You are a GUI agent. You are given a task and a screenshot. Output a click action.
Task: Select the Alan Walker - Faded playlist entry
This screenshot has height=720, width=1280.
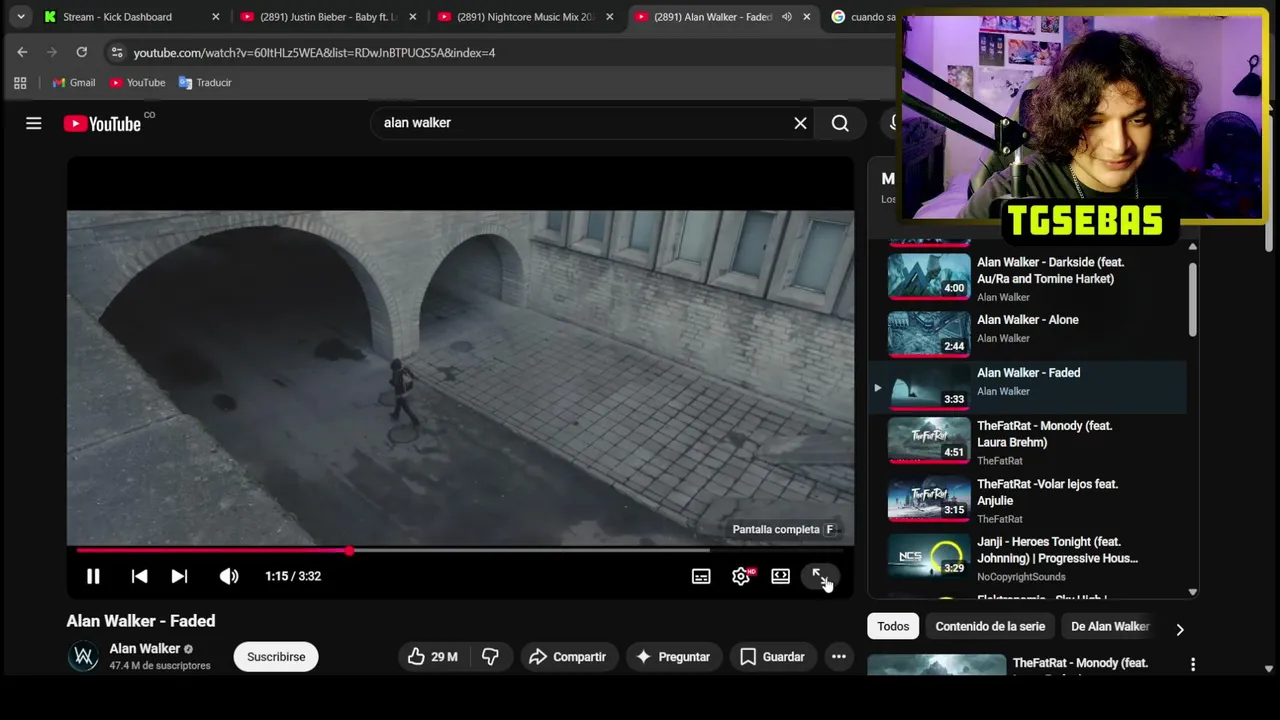[1027, 385]
